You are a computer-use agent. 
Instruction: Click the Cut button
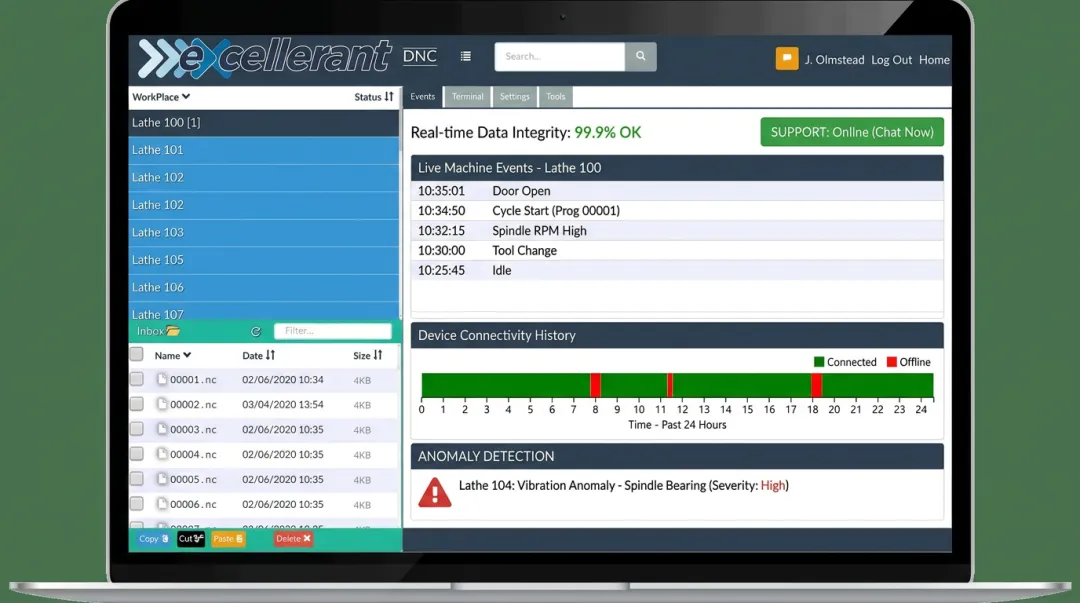[191, 539]
